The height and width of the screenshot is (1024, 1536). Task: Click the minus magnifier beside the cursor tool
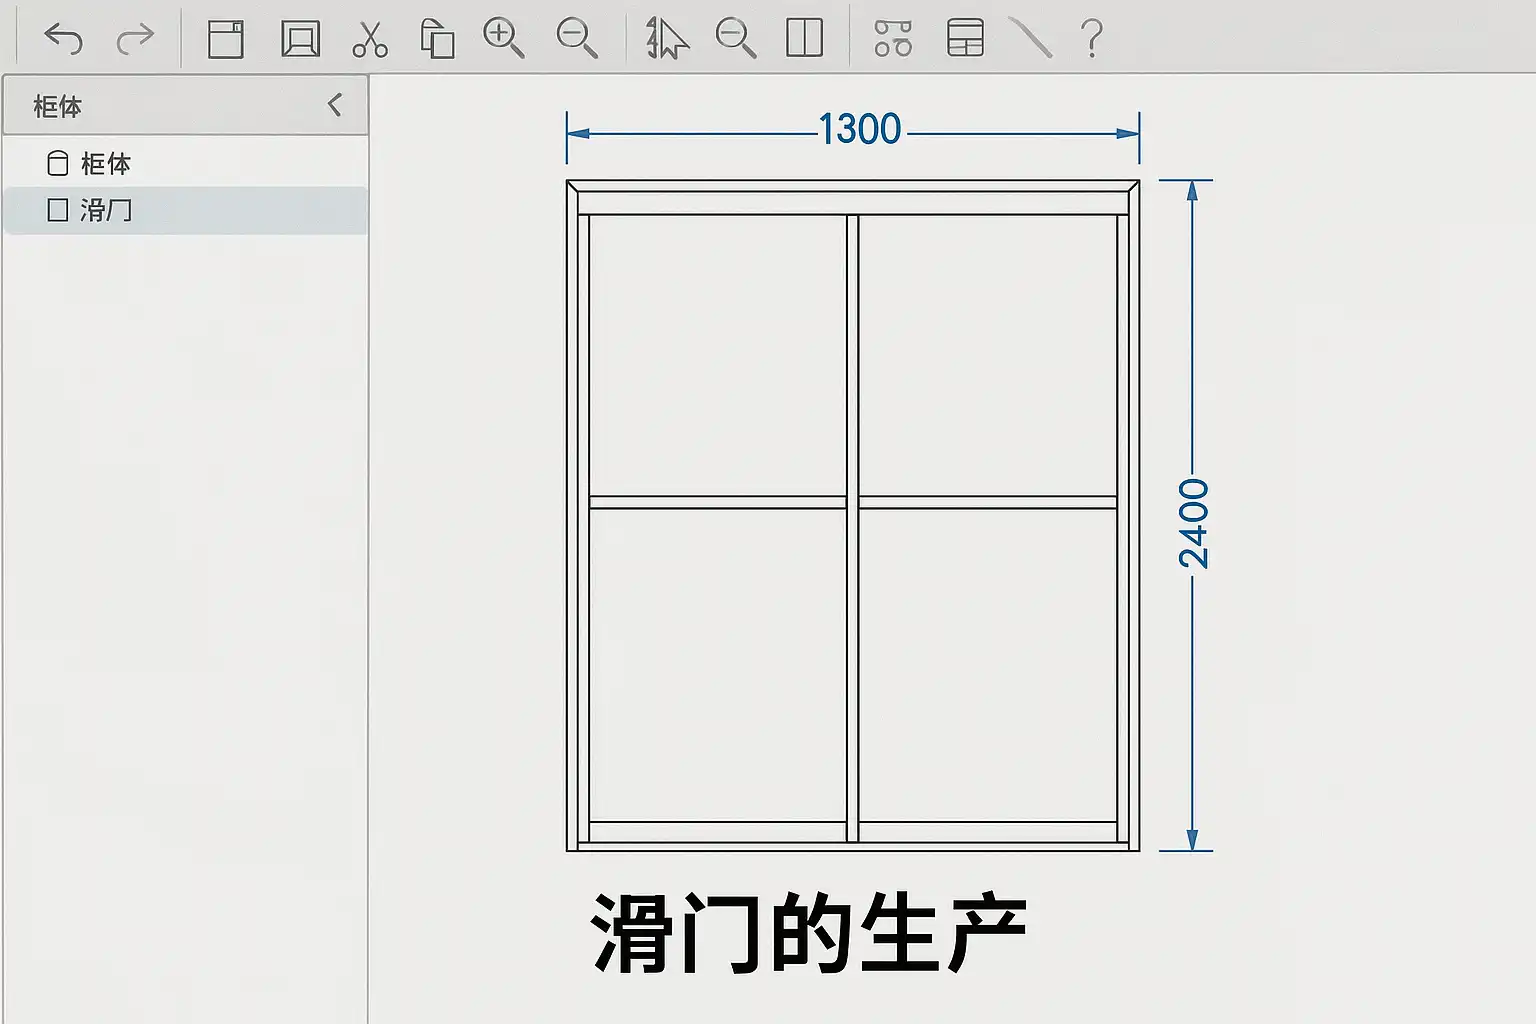click(736, 39)
